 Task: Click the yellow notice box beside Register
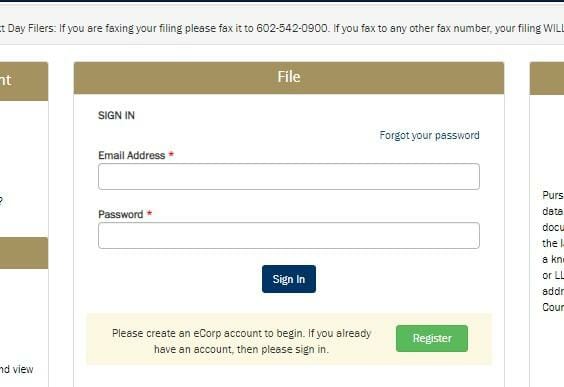(x=289, y=339)
